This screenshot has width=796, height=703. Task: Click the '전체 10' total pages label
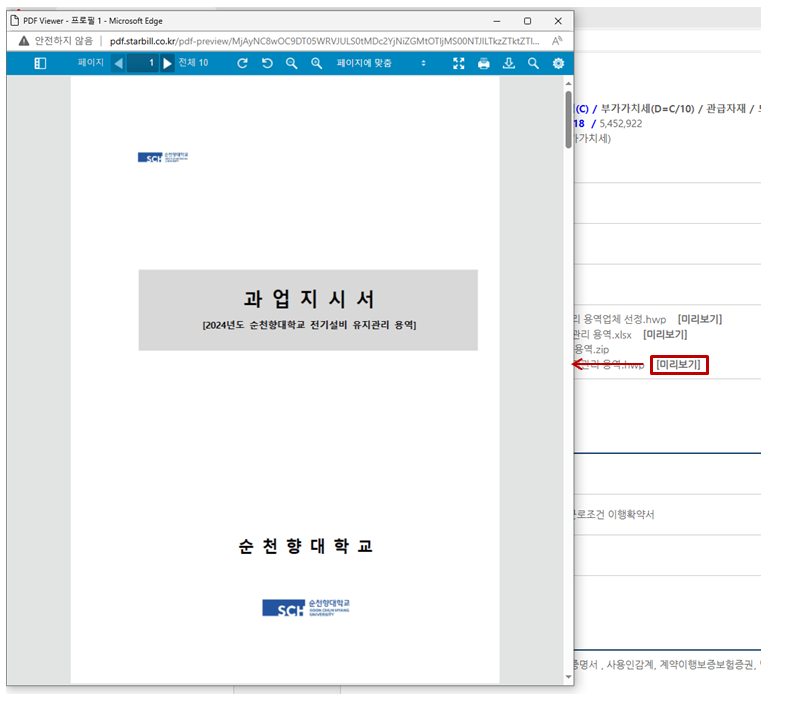[x=193, y=63]
